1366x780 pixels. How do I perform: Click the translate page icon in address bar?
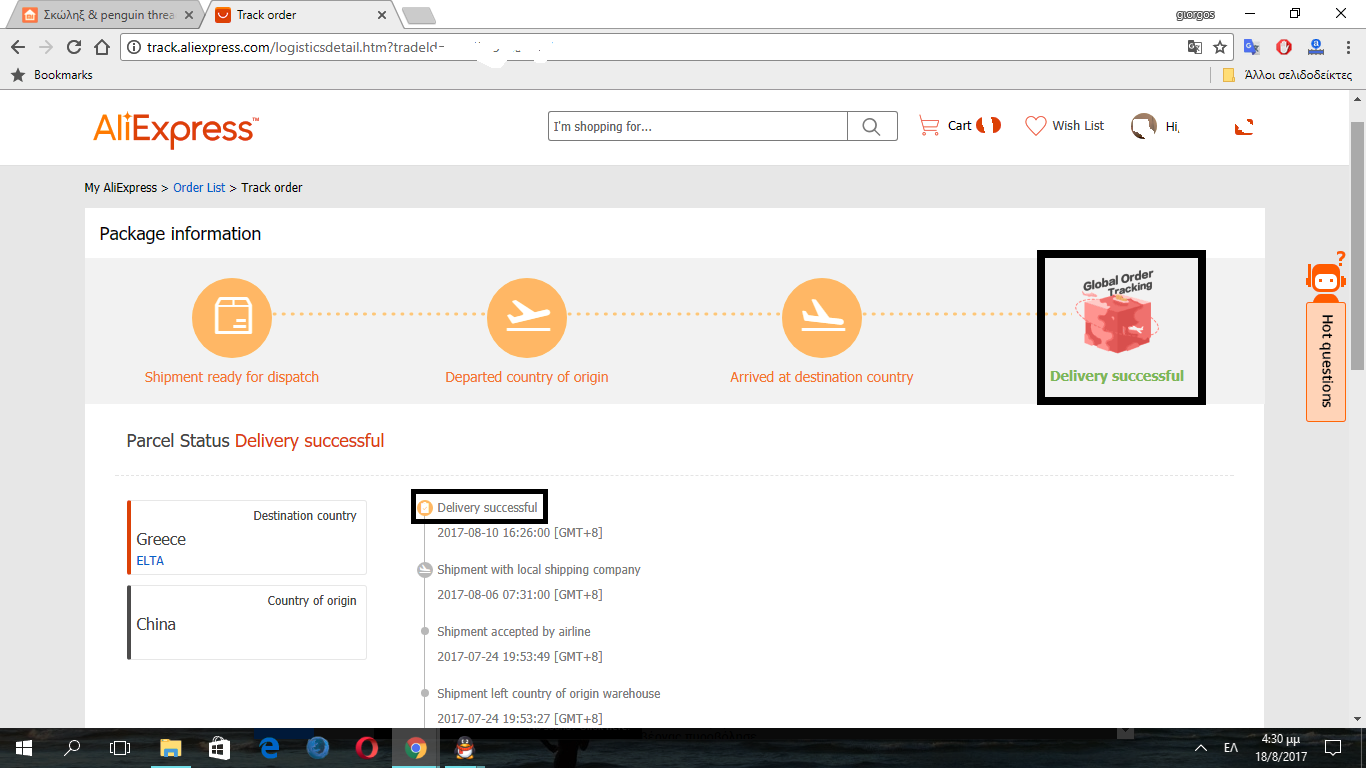[x=1195, y=47]
